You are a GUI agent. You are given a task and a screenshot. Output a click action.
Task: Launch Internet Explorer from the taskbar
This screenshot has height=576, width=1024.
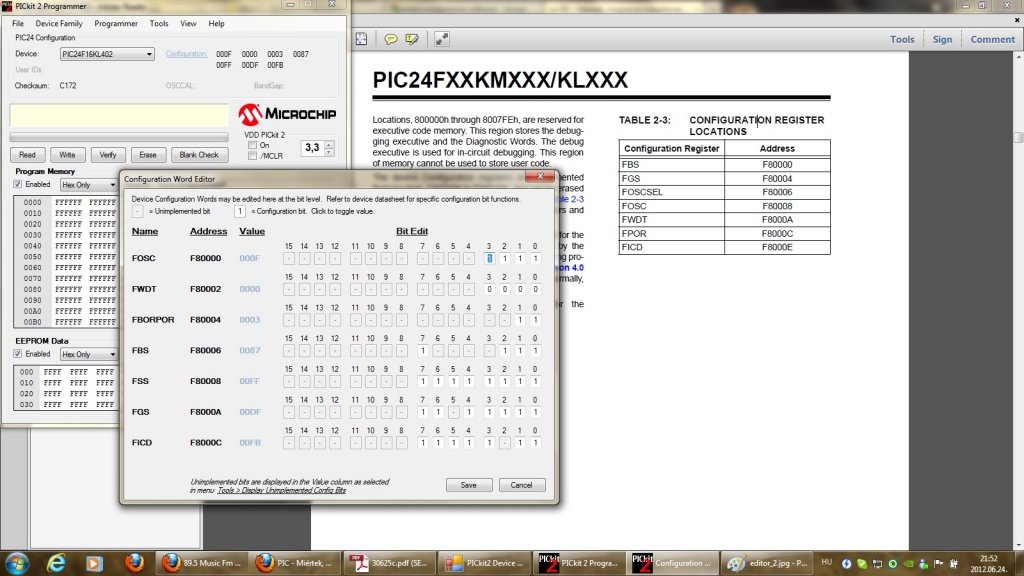pyautogui.click(x=56, y=563)
